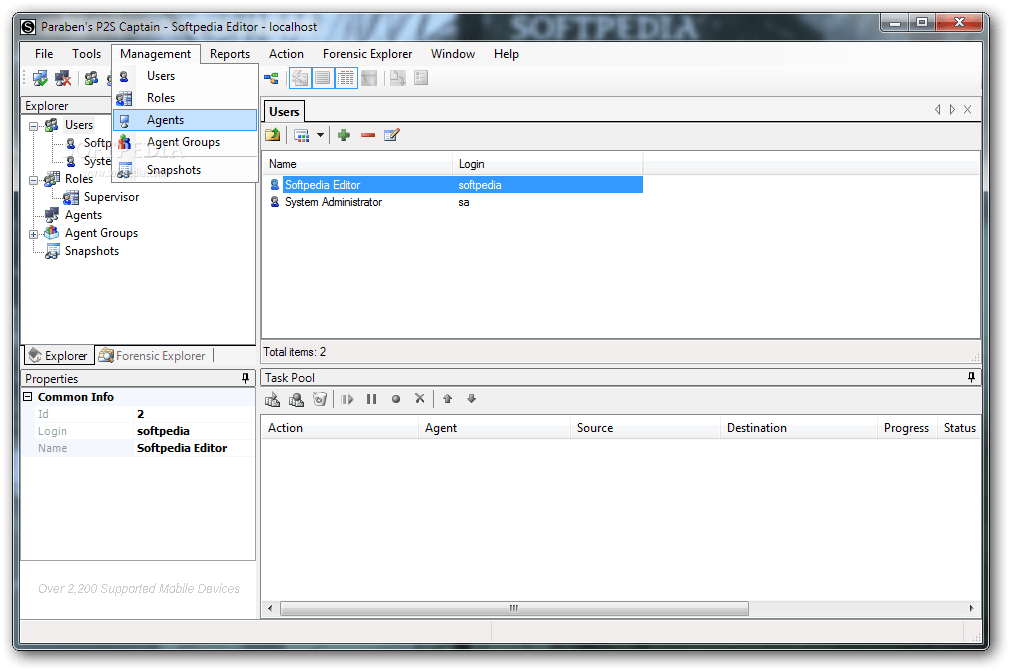Click the Progress column header in Task Pool
The height and width of the screenshot is (671, 1010).
pos(906,428)
